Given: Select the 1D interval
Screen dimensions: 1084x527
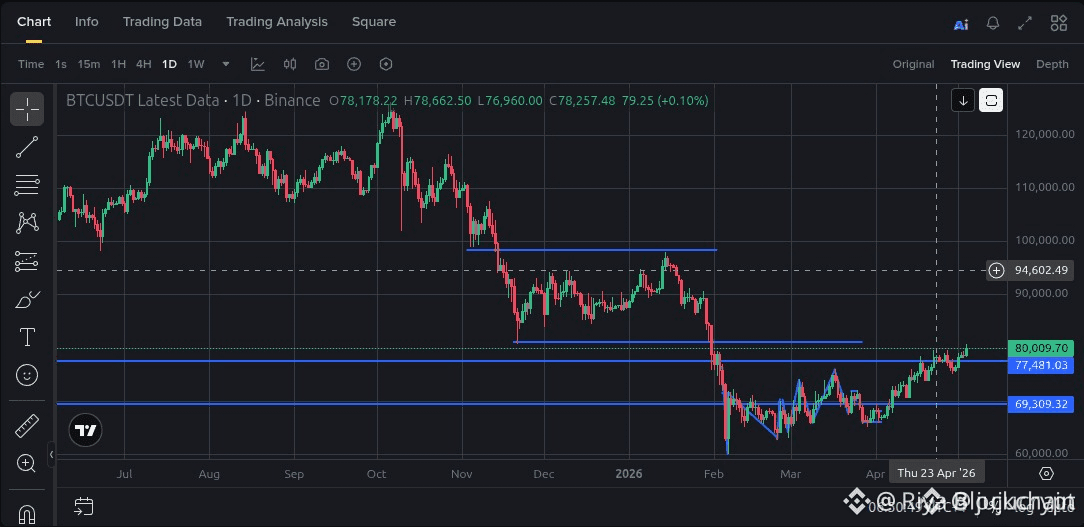Looking at the screenshot, I should [169, 64].
